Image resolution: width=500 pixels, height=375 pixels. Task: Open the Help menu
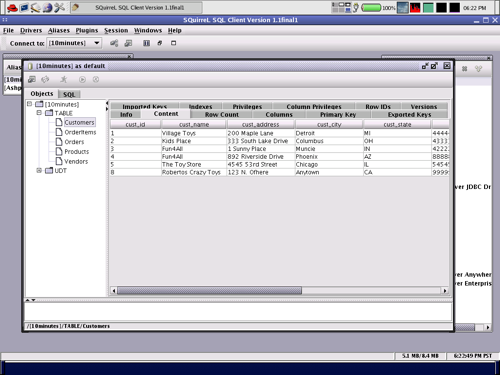174,30
